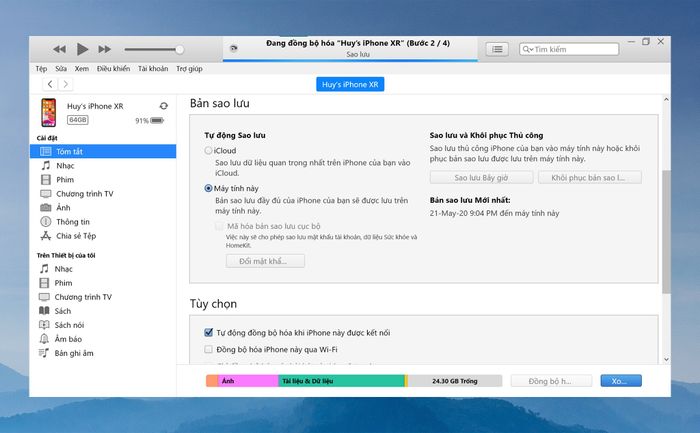The height and width of the screenshot is (433, 700).
Task: Open the Điều khiển menu
Action: point(113,68)
